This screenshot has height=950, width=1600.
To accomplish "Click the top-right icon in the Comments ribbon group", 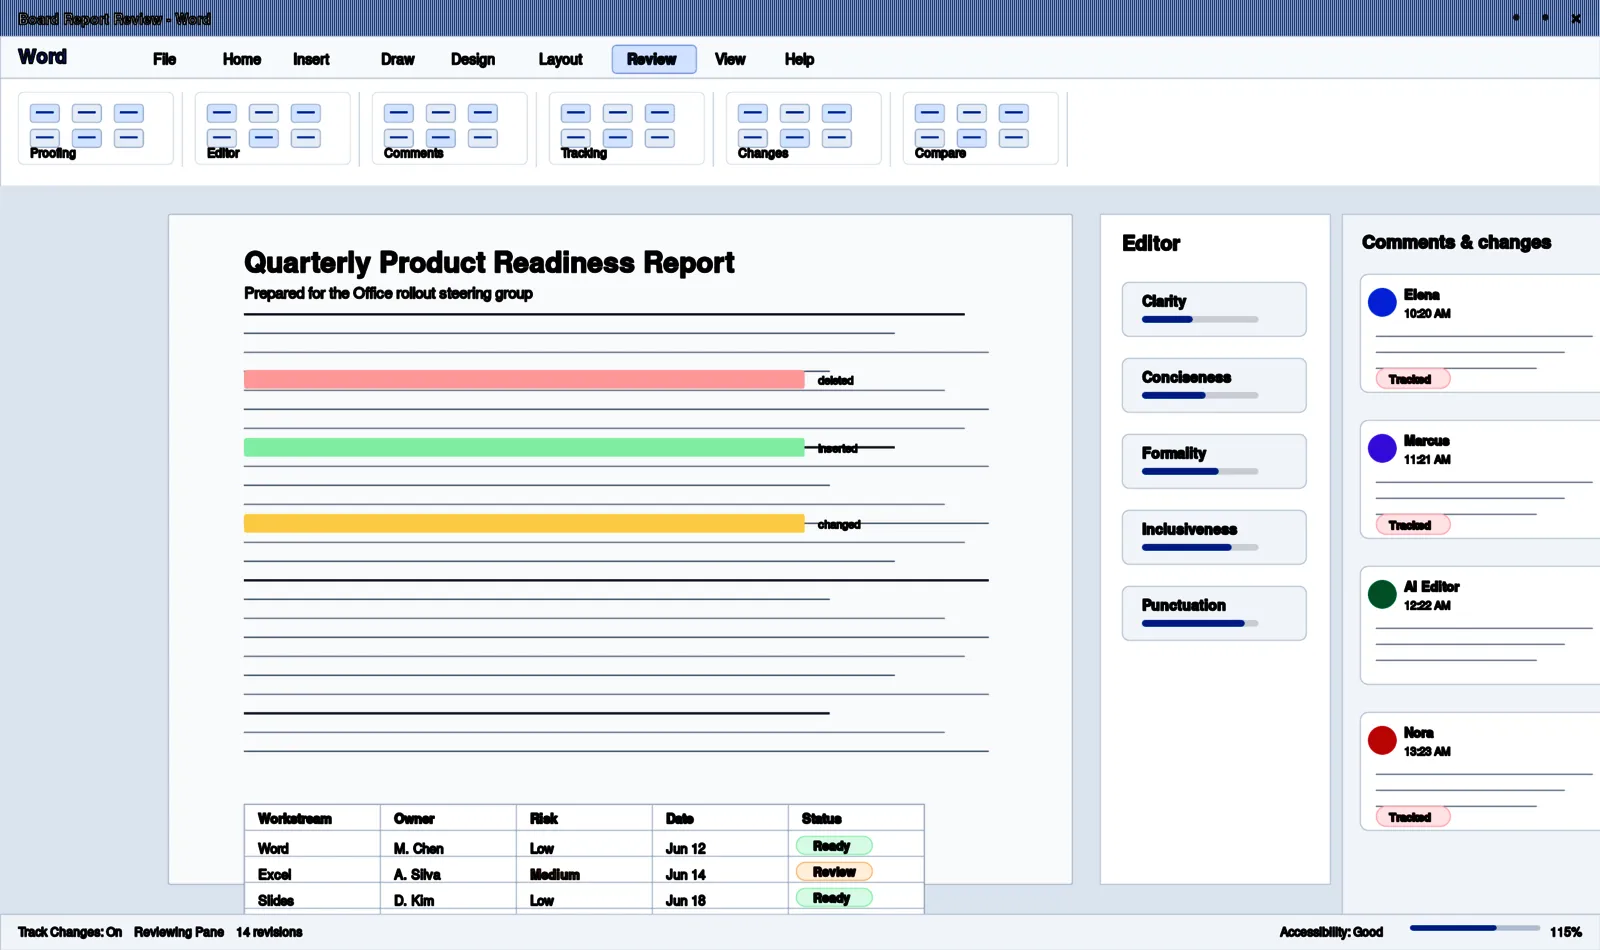I will click(483, 114).
